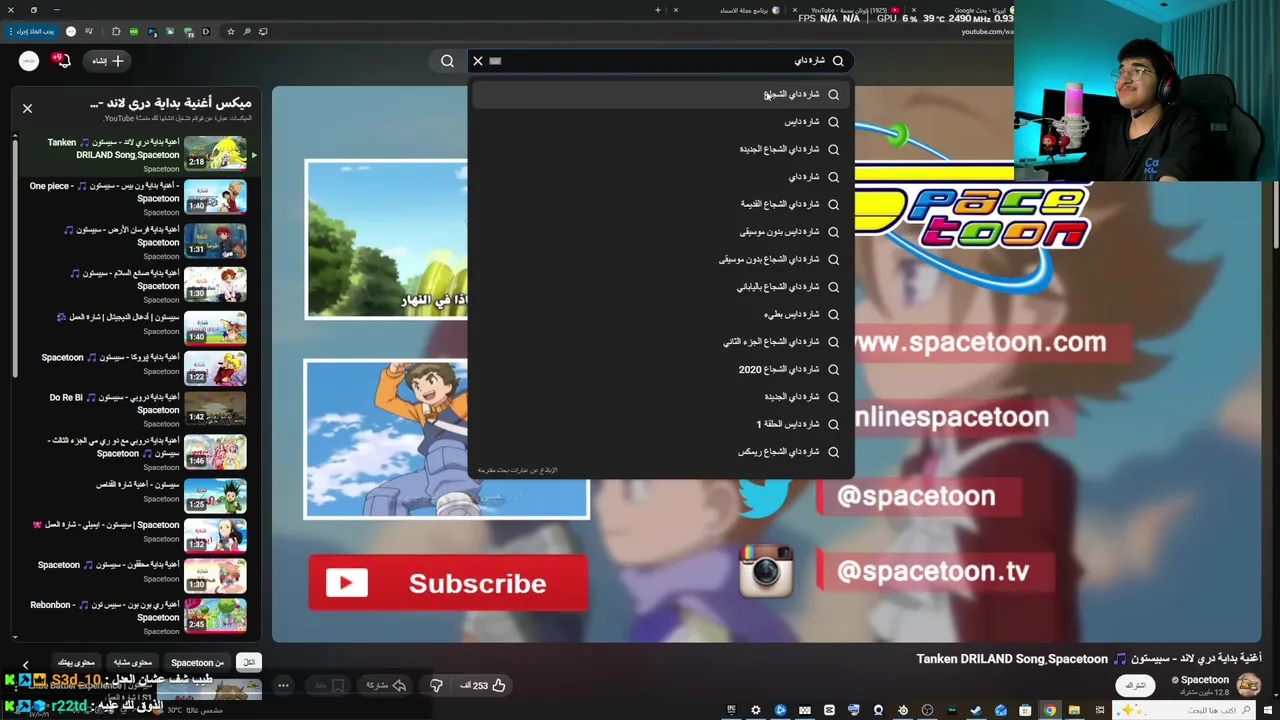Expand more filter chips with the arrow
The width and height of the screenshot is (1280, 720).
26,663
